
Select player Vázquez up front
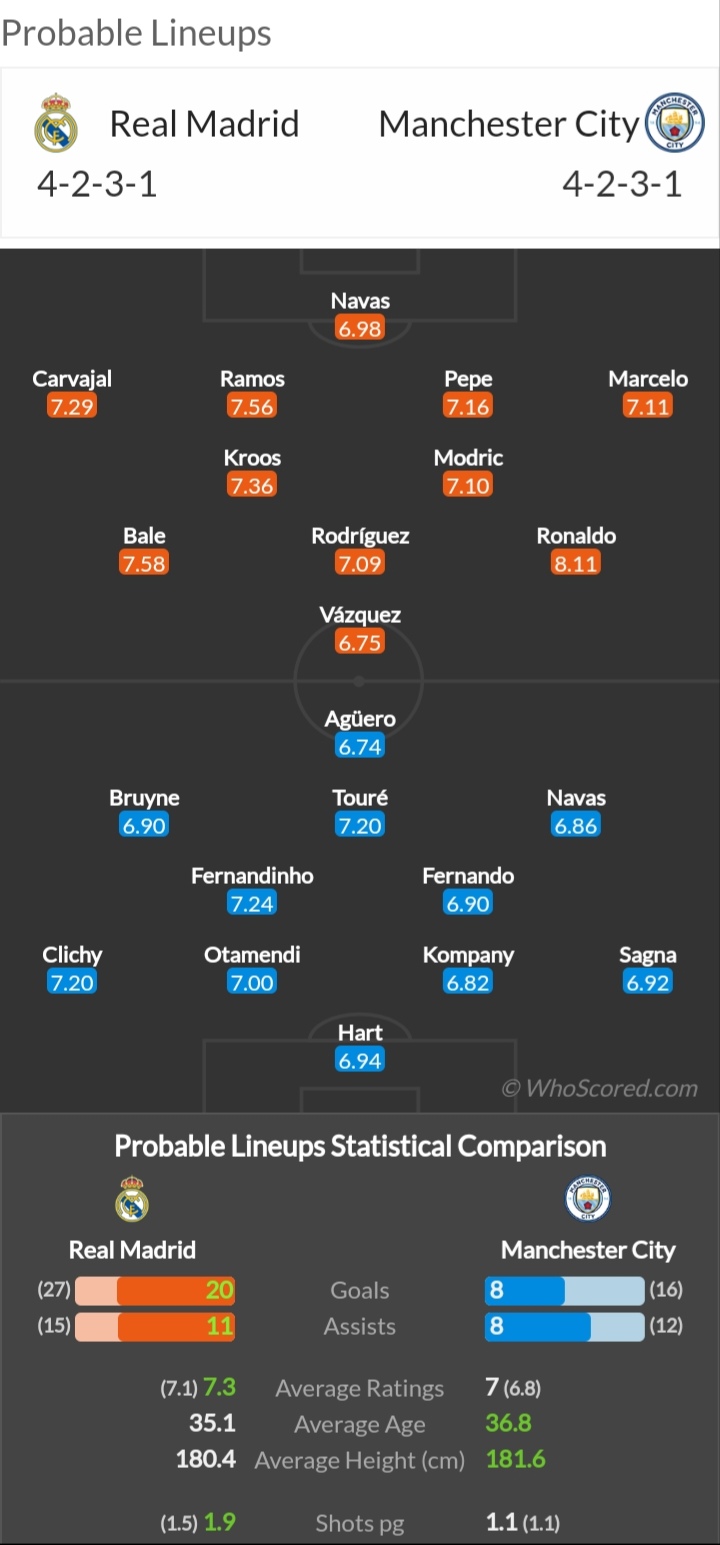click(360, 614)
